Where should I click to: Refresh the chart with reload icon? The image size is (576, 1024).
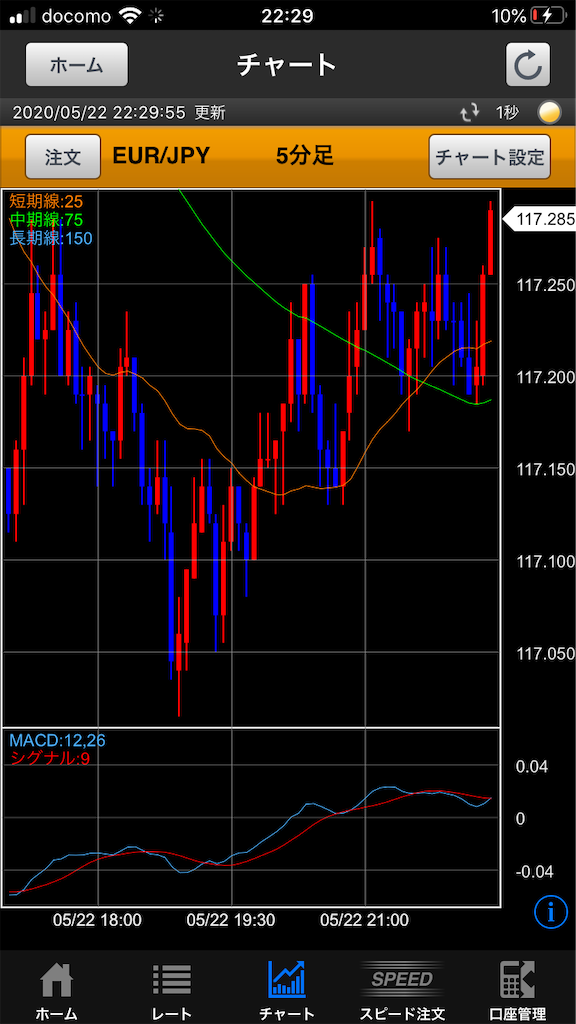point(528,65)
